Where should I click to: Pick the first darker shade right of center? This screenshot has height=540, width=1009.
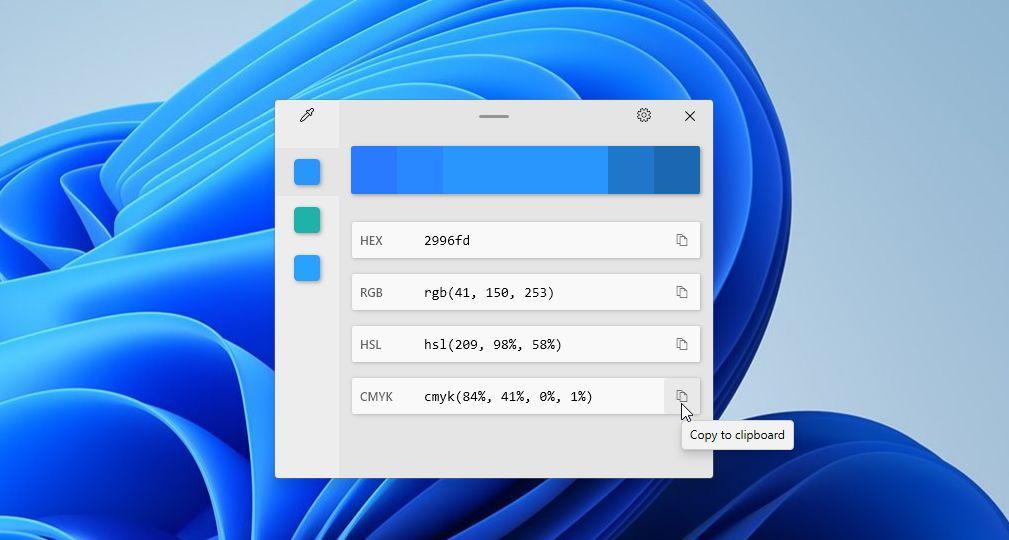coord(631,170)
